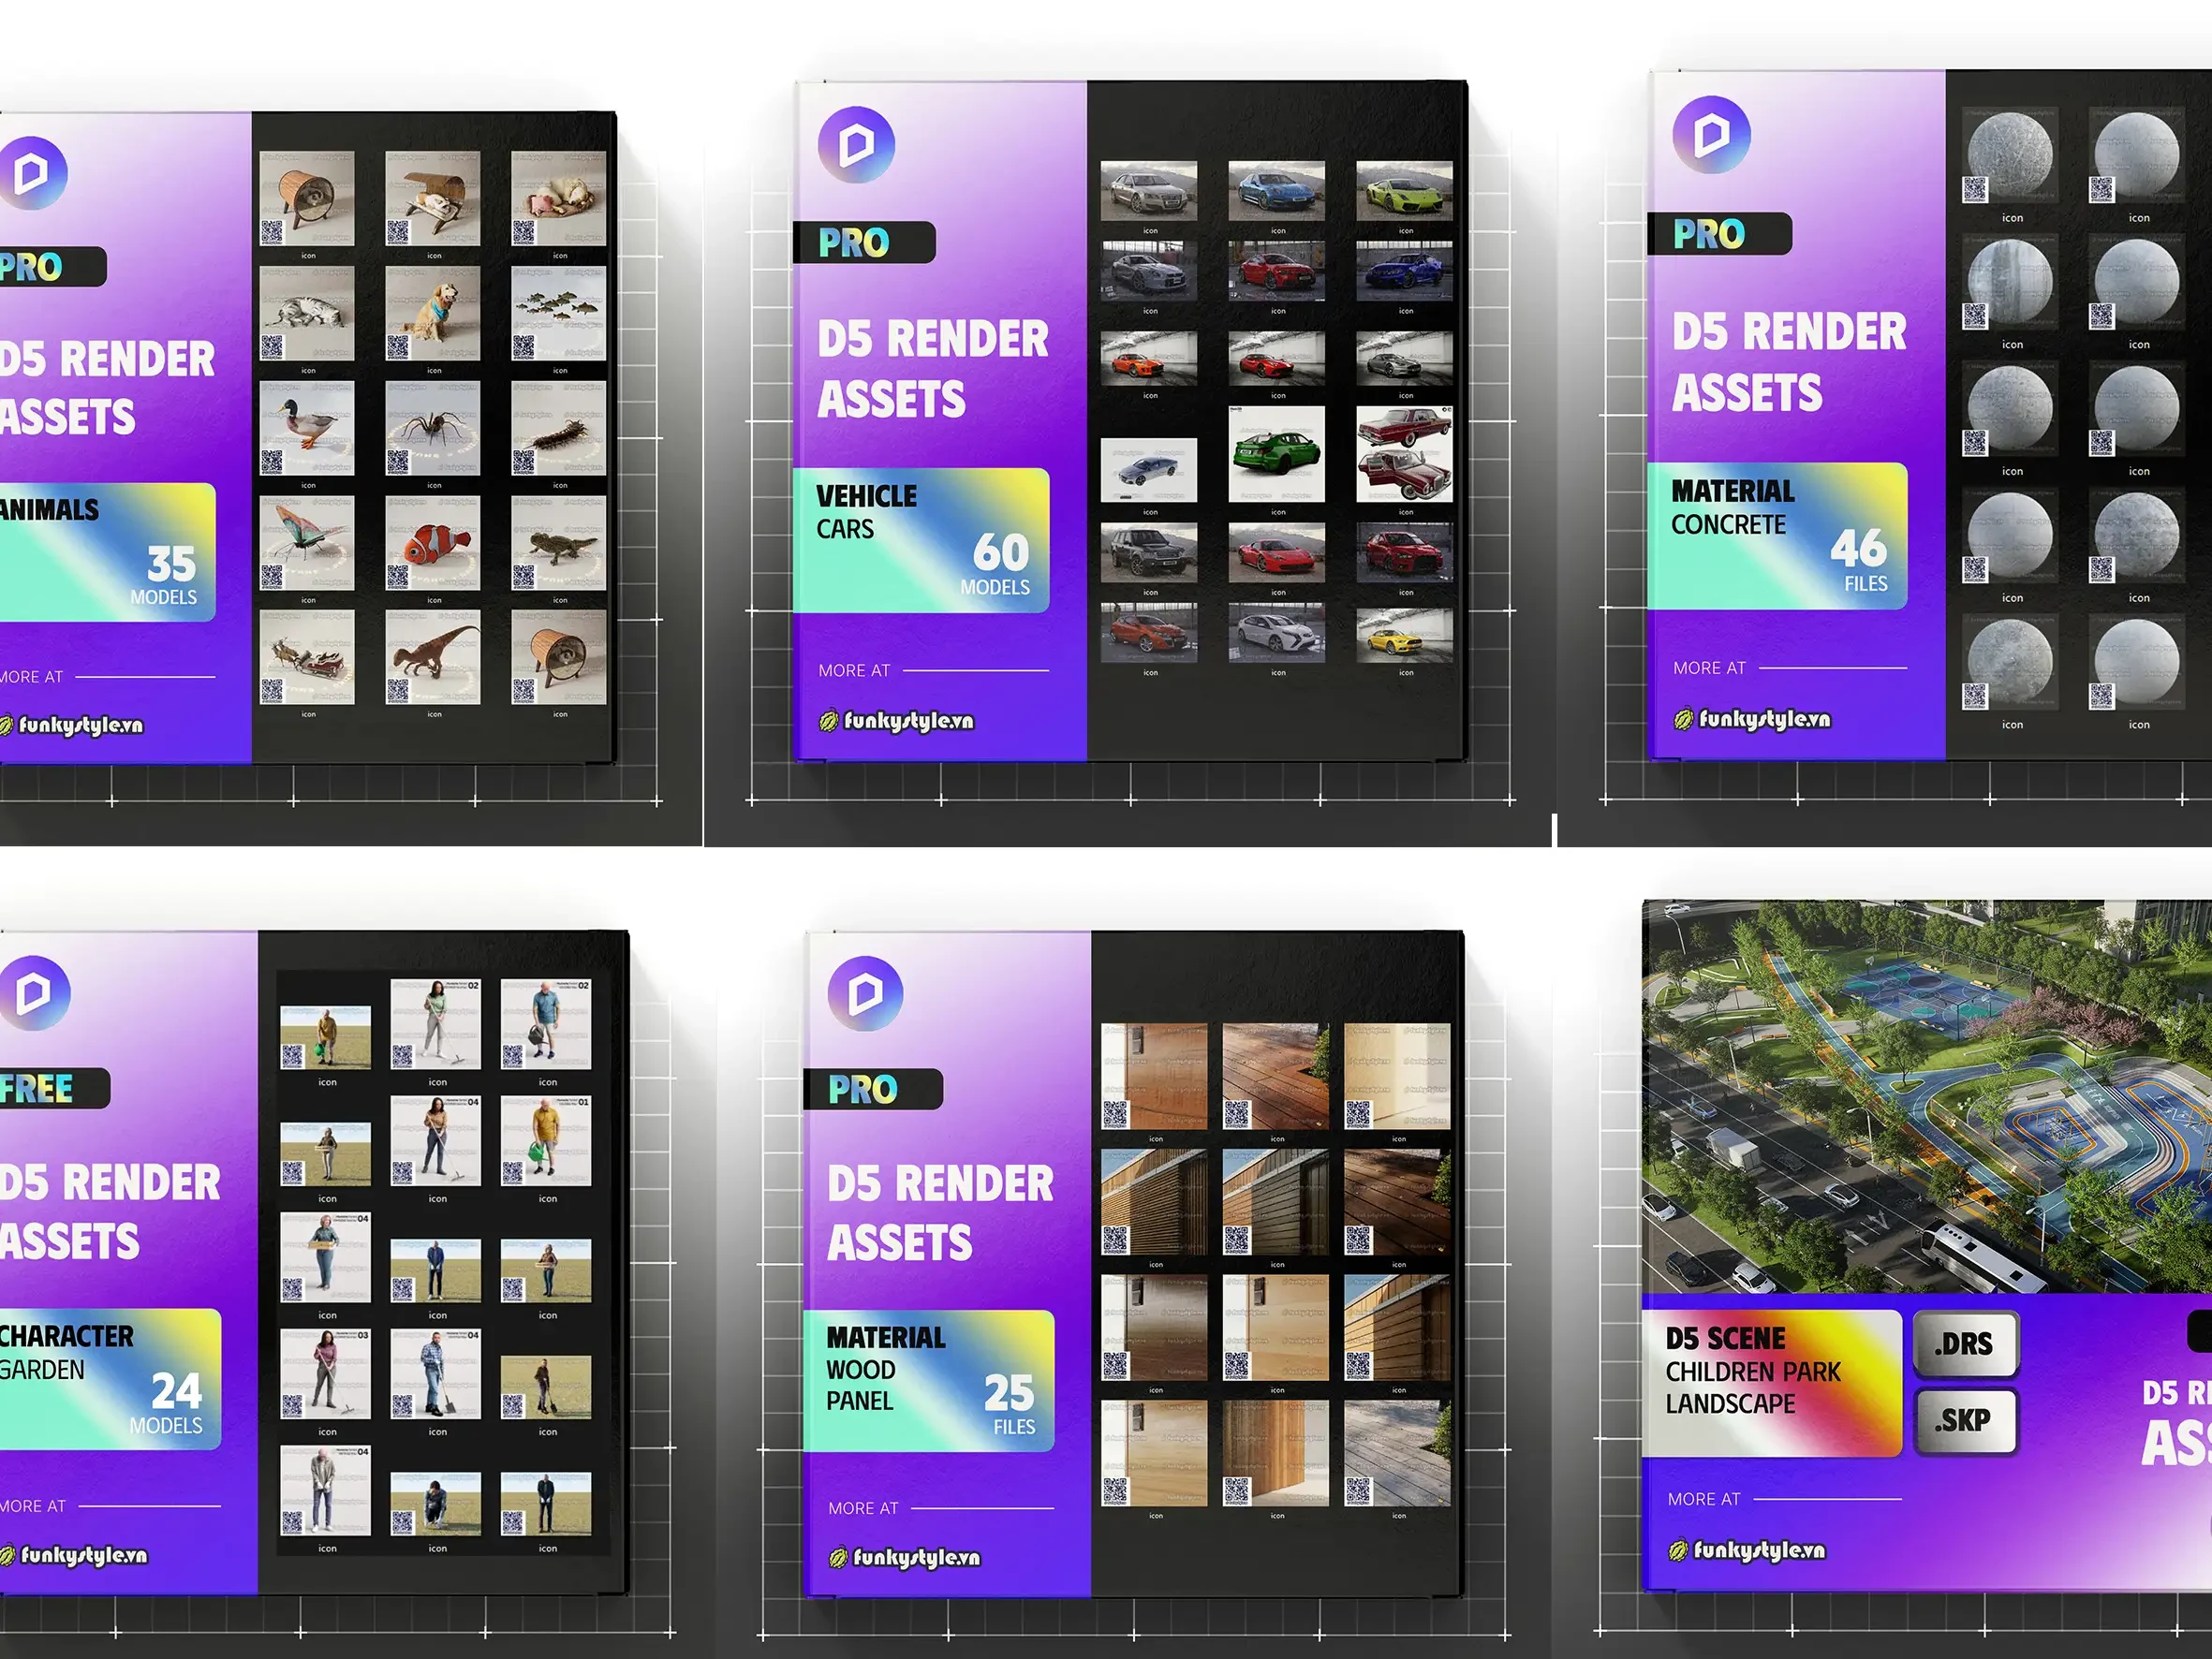Click the Material Wood Panel 25 Files panel
Viewport: 2212px width, 1659px height.
coord(929,1381)
